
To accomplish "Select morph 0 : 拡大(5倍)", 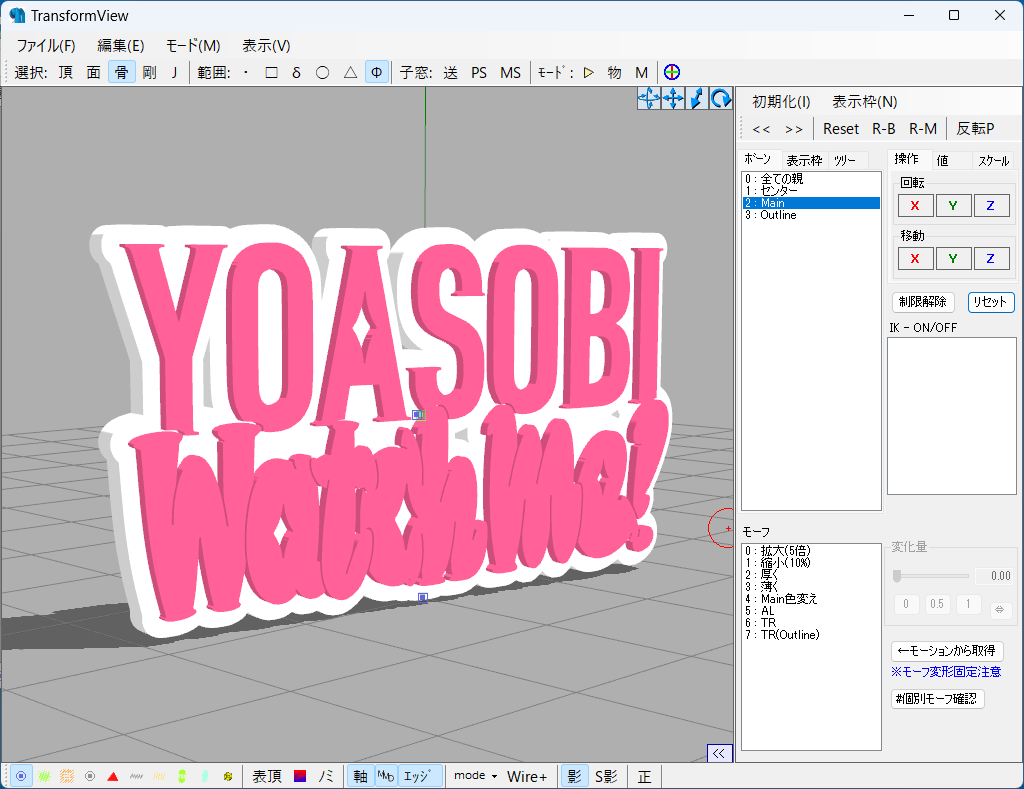I will click(x=812, y=551).
